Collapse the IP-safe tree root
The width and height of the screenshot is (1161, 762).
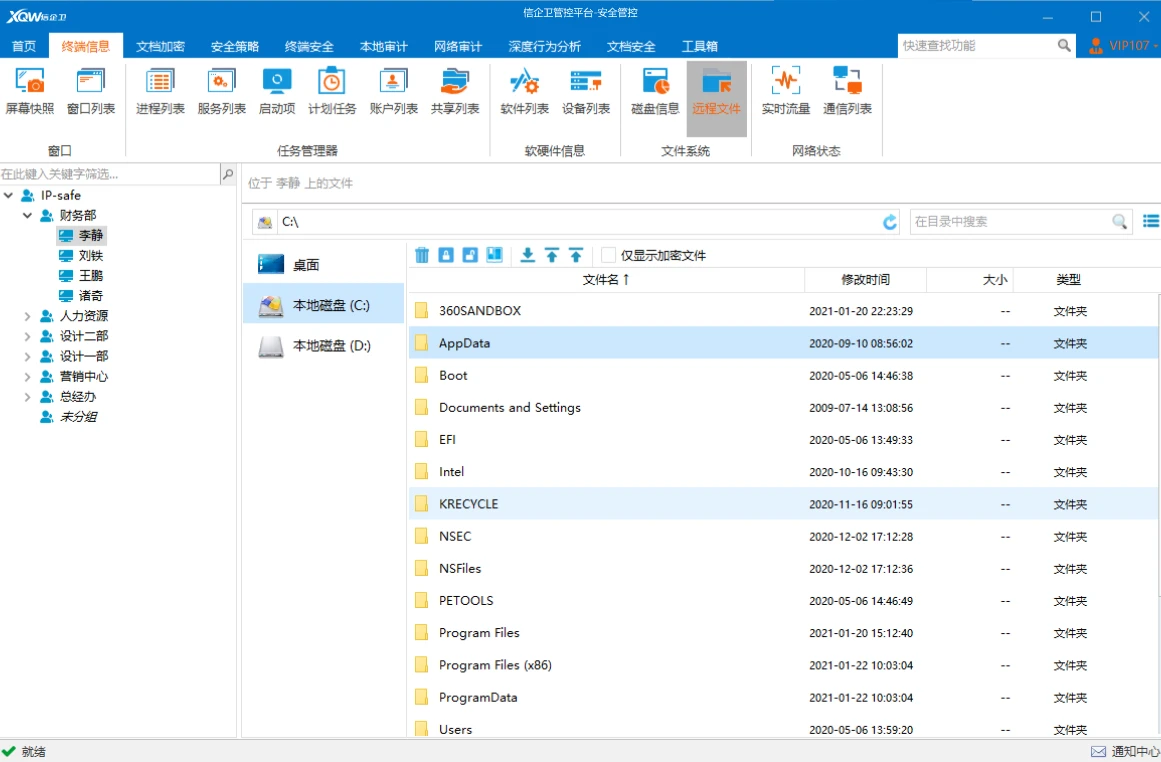click(9, 195)
